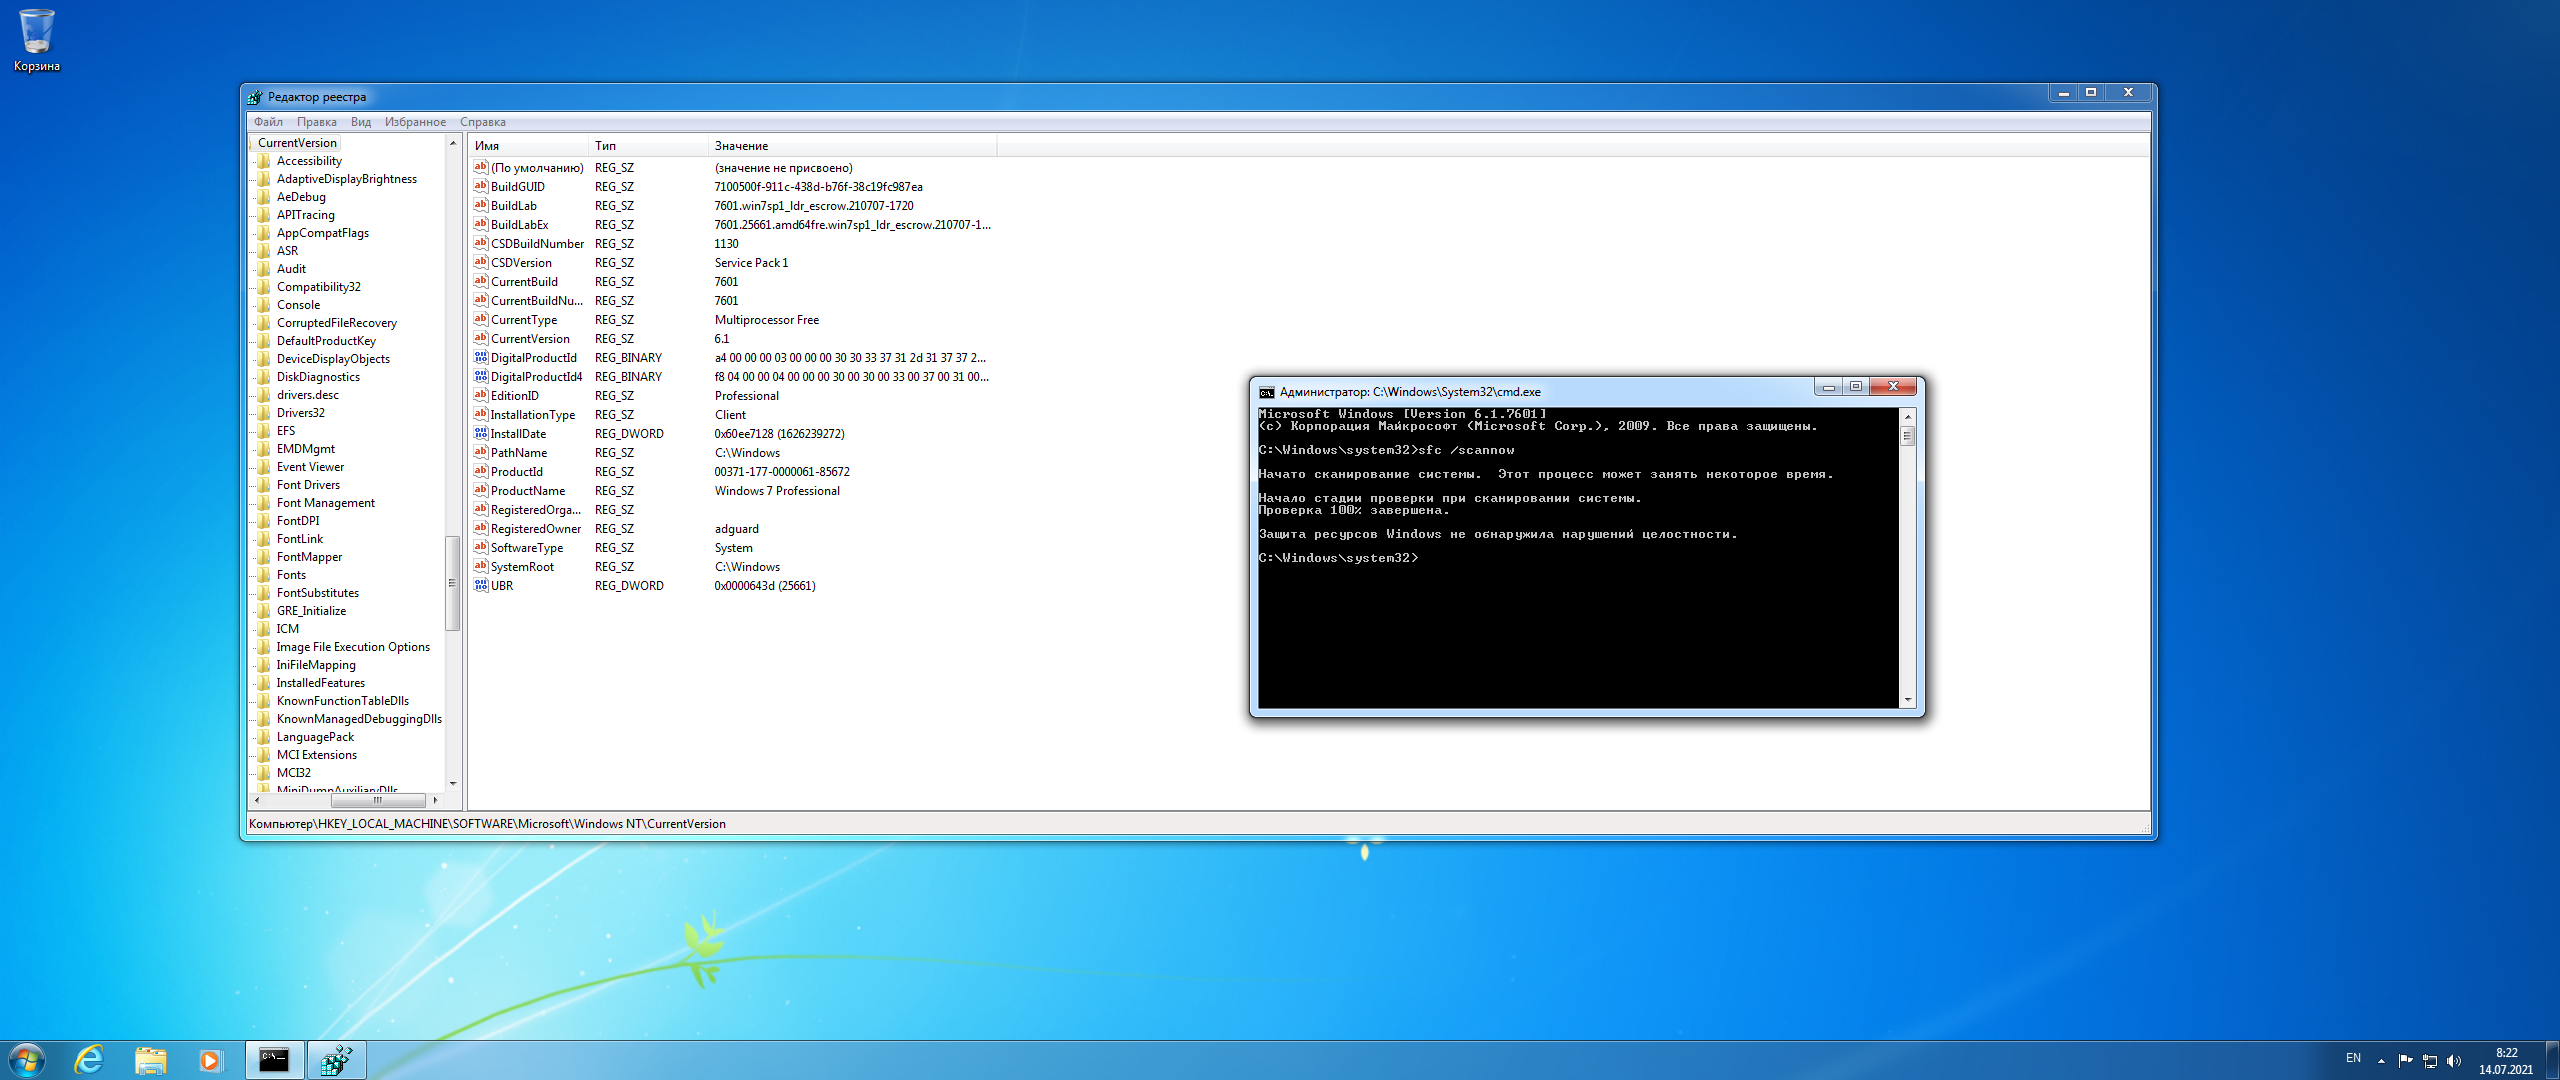Select the Console folder icon
The width and height of the screenshot is (2560, 1080).
[264, 305]
